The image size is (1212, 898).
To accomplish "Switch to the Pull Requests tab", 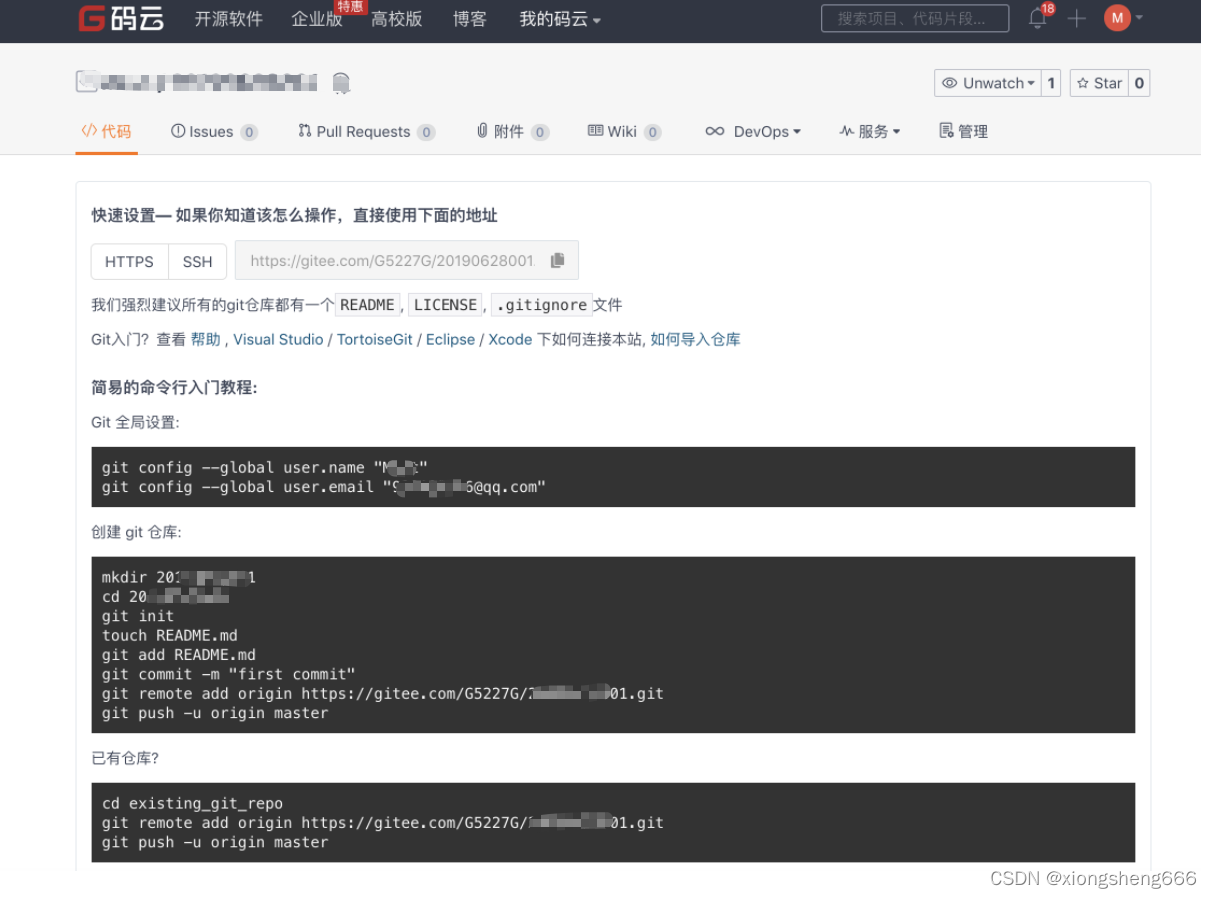I will coord(366,131).
